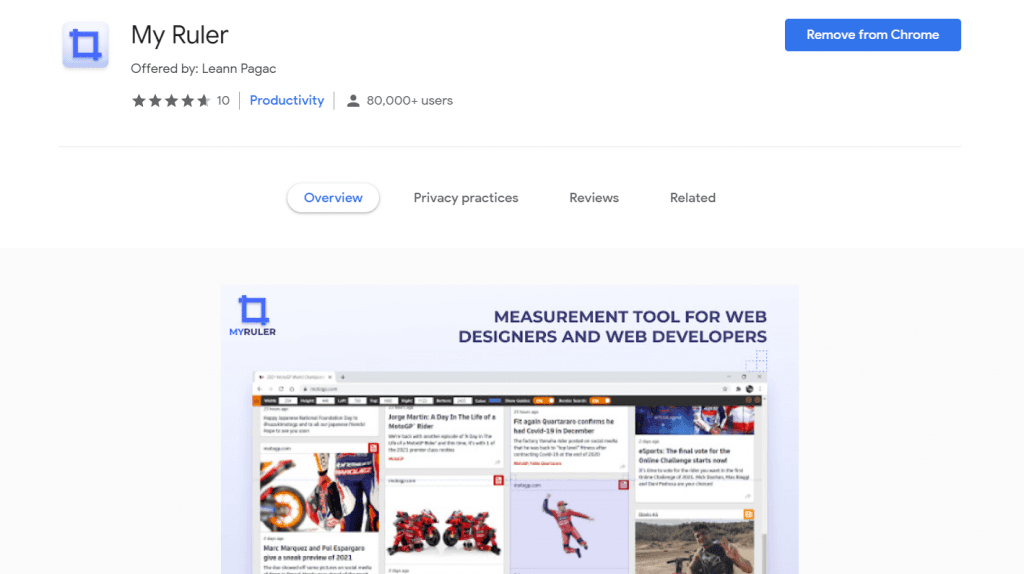Screen dimensions: 1024x574
Task: Click the MYRULER logo in preview image
Action: click(253, 315)
